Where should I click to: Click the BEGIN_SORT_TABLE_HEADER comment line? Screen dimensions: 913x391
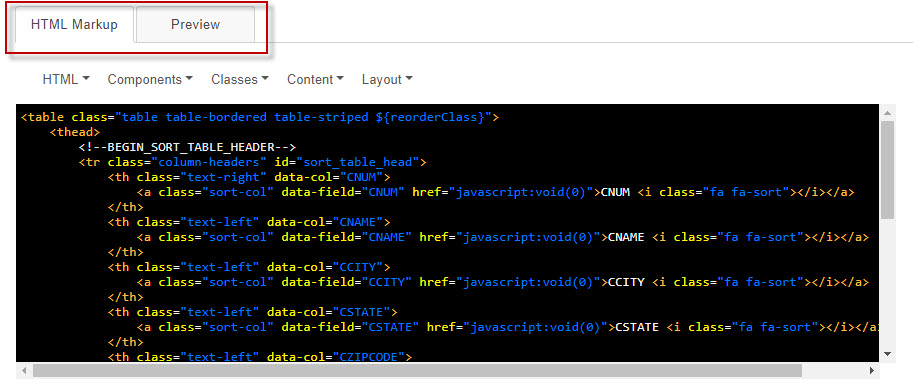(187, 147)
